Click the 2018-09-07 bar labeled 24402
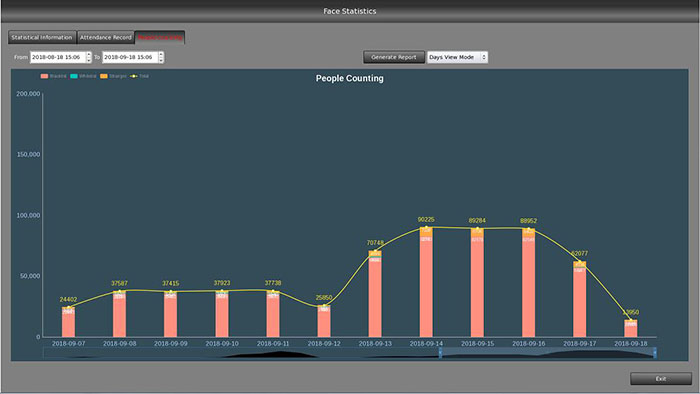Screen dimensions: 700x394 (68, 322)
